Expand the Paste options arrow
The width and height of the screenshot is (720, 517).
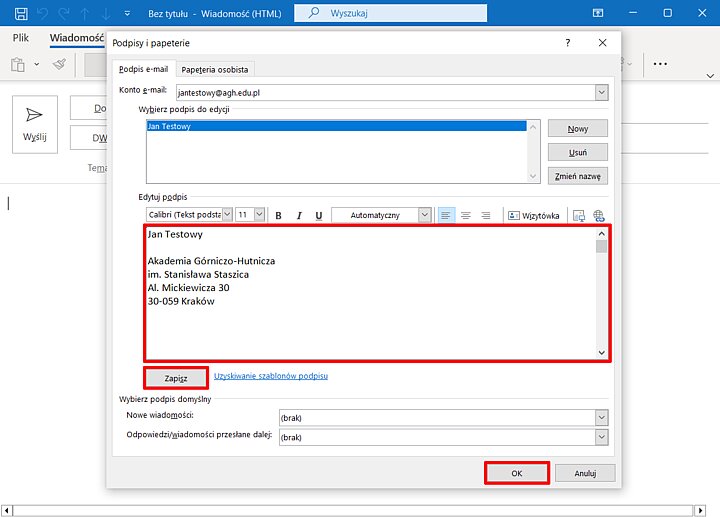[37, 64]
